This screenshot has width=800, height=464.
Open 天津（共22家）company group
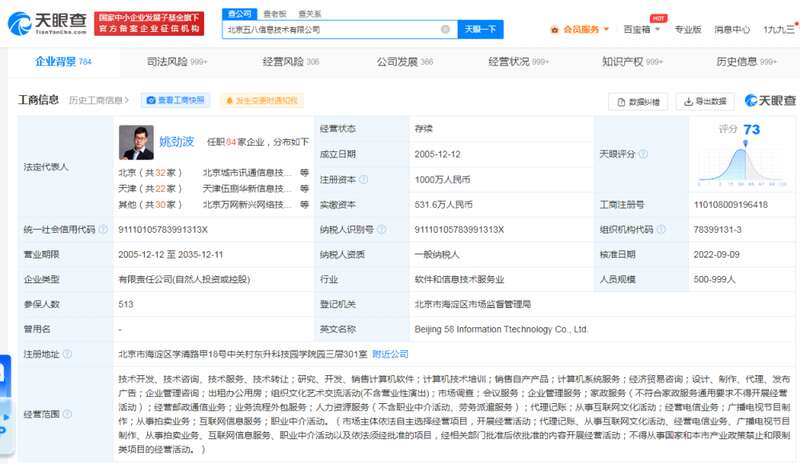click(150, 188)
